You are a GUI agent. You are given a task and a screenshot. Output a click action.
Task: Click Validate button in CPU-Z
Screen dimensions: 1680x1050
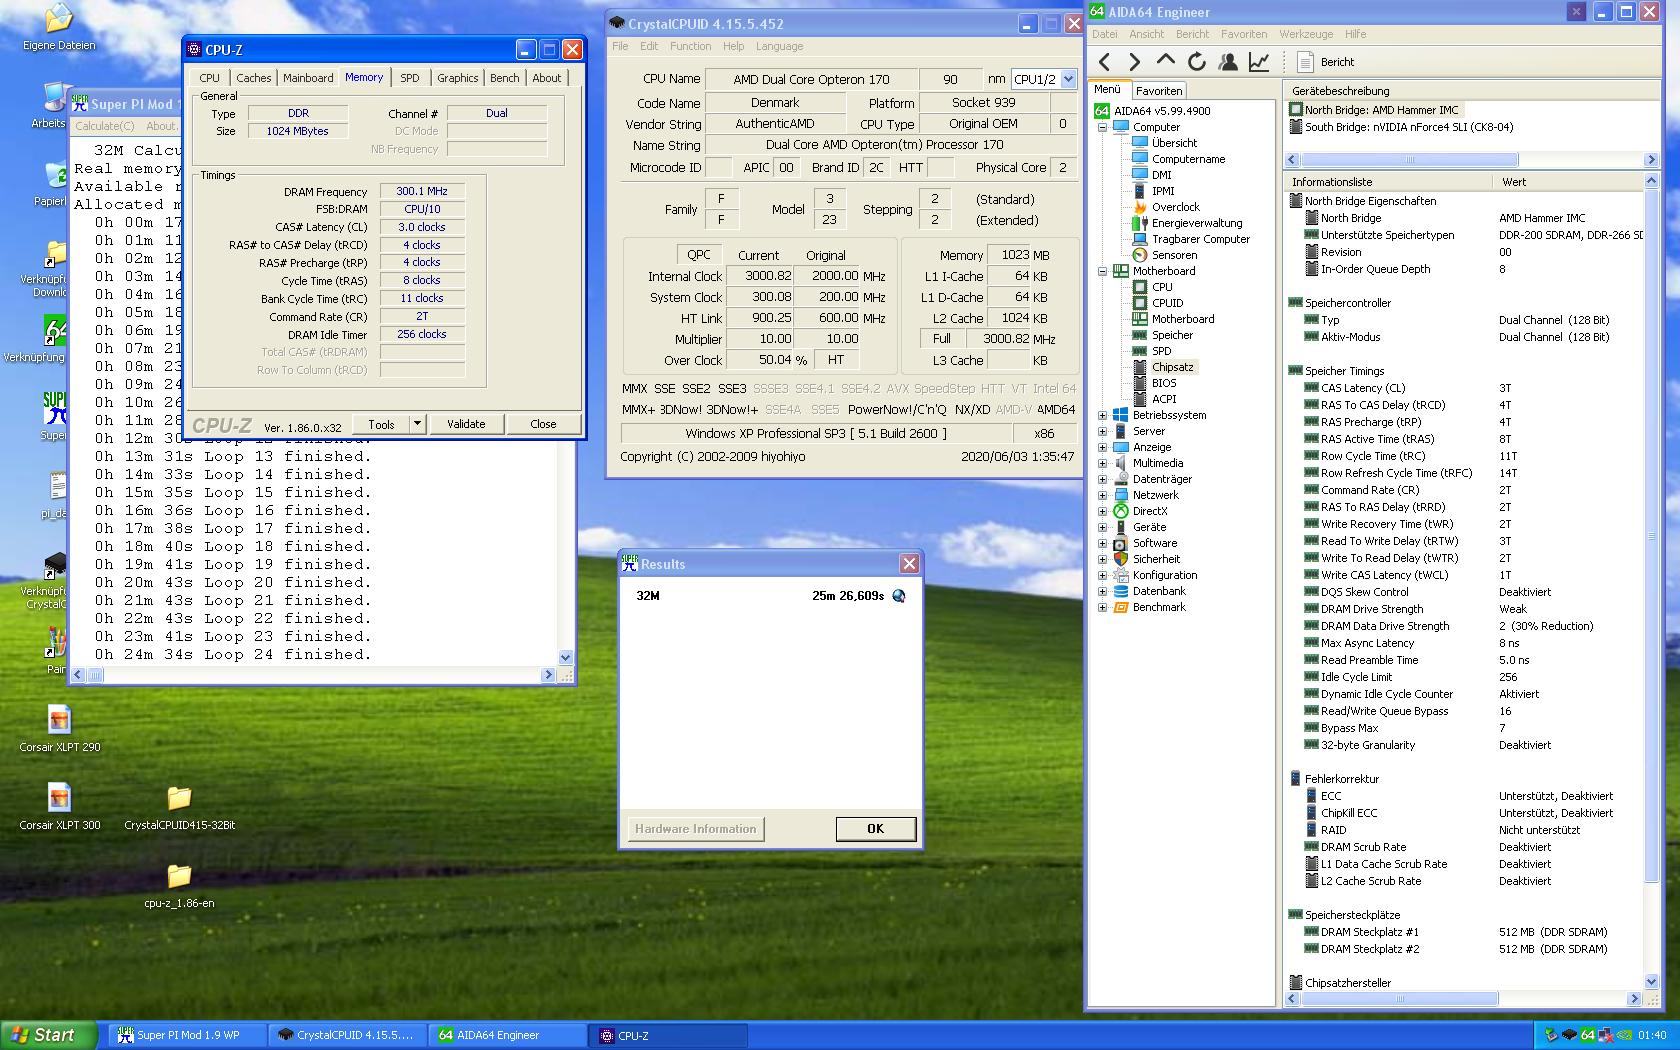tap(466, 424)
